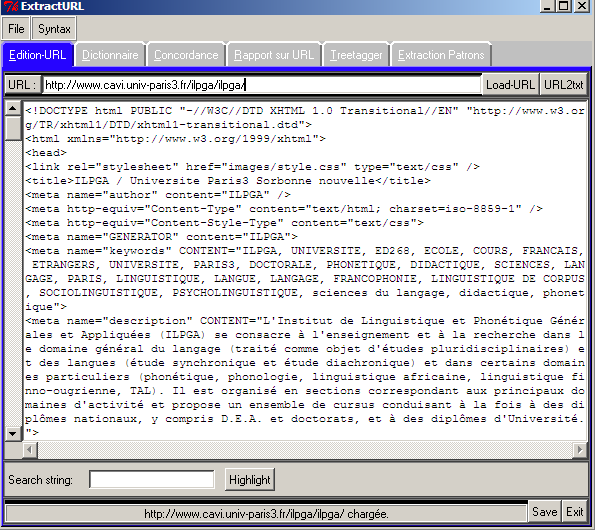Click the Highlight button
The image size is (595, 530).
pos(250,480)
